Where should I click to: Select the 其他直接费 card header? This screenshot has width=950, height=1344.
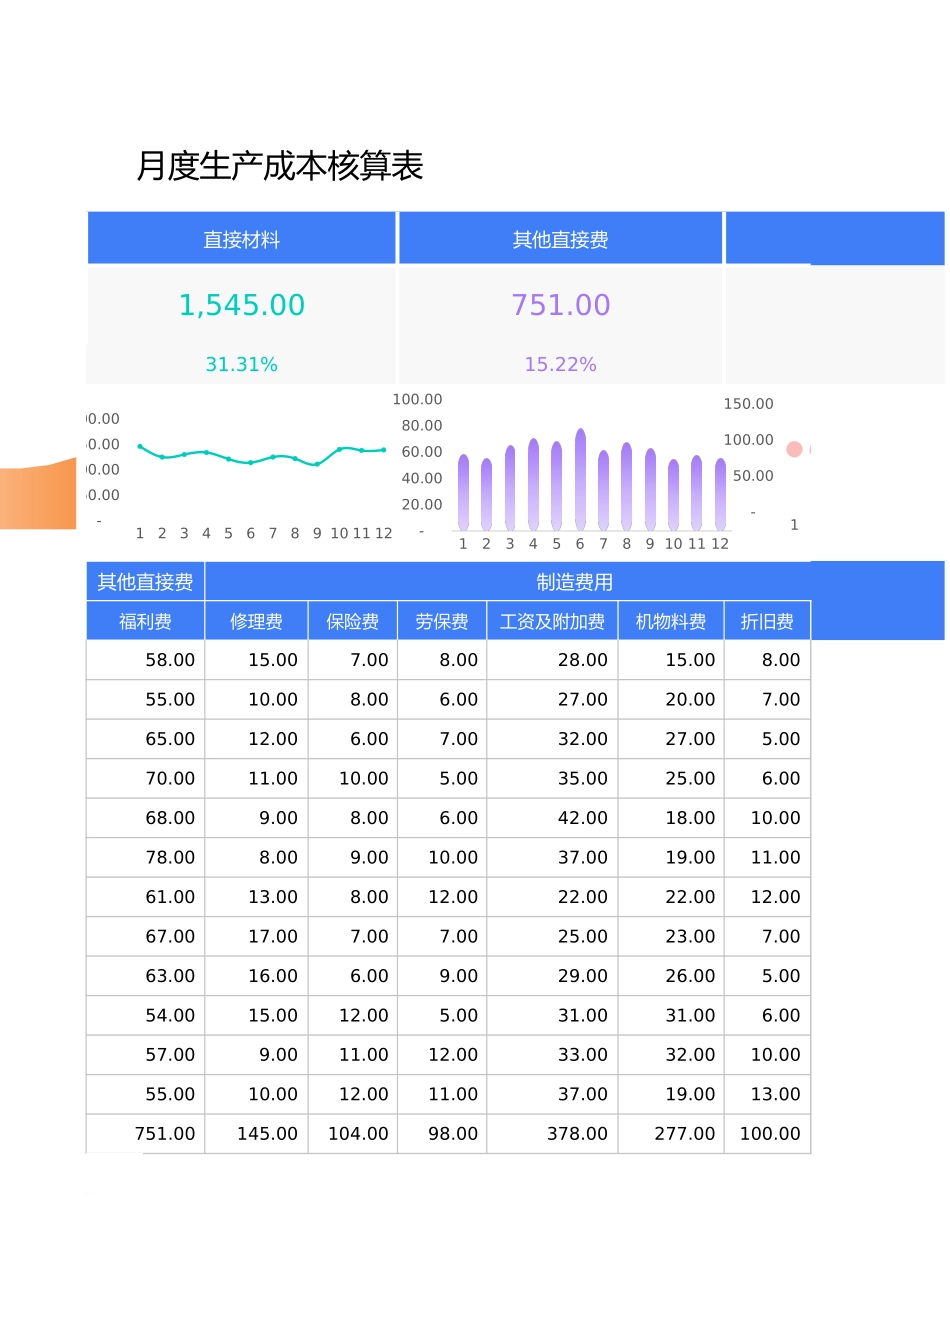pyautogui.click(x=560, y=238)
